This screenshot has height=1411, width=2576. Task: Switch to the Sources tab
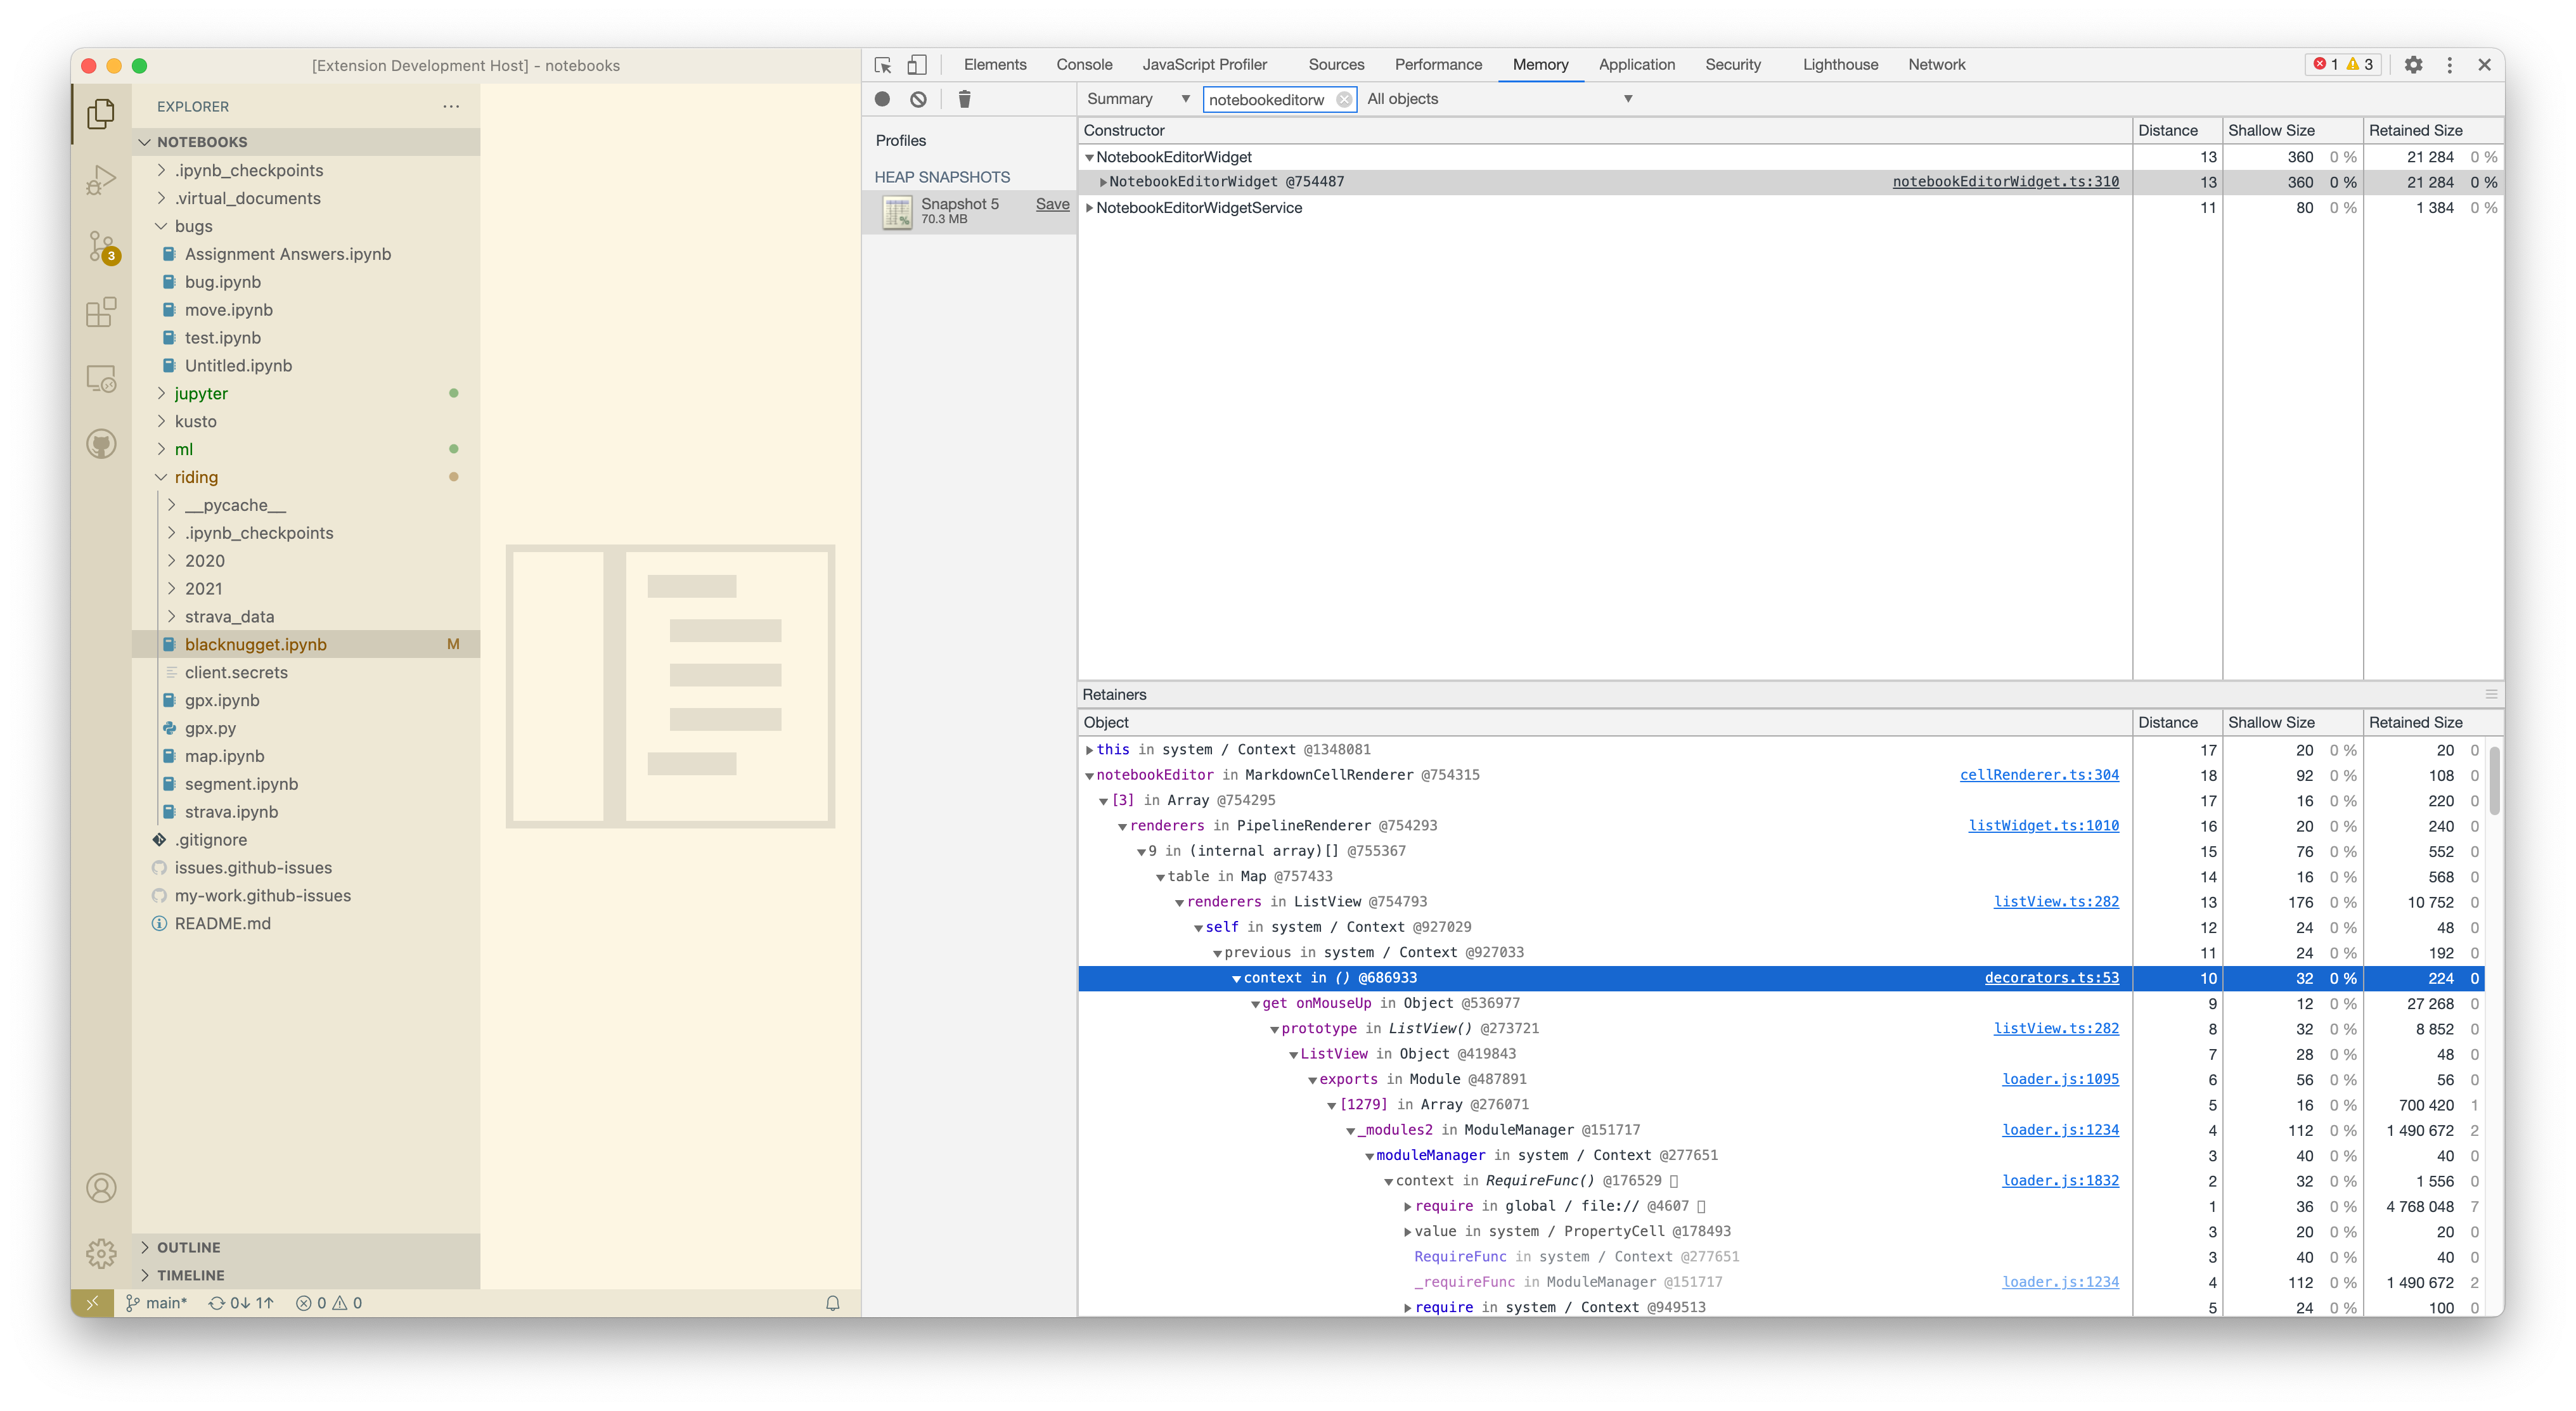pyautogui.click(x=1336, y=65)
